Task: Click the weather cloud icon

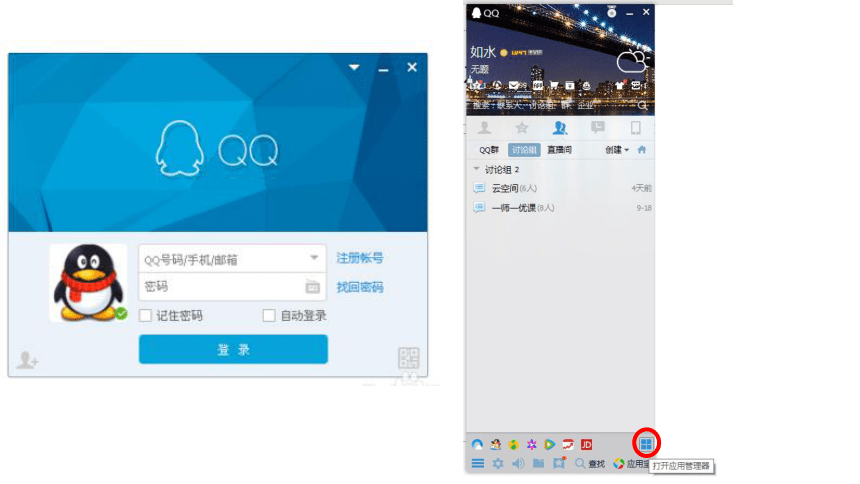Action: pos(631,61)
